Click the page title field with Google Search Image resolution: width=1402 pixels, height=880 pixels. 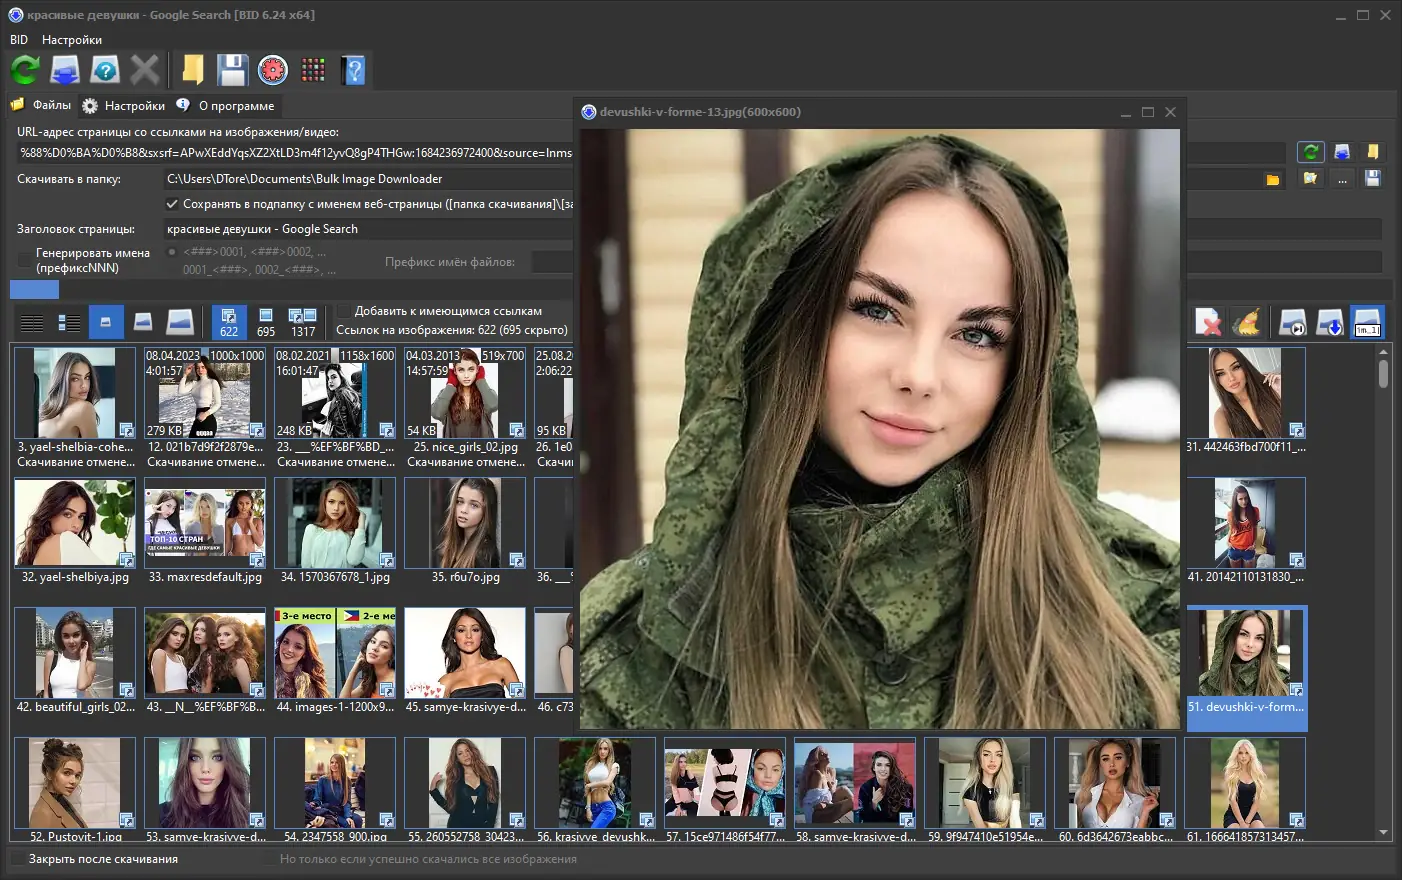368,229
